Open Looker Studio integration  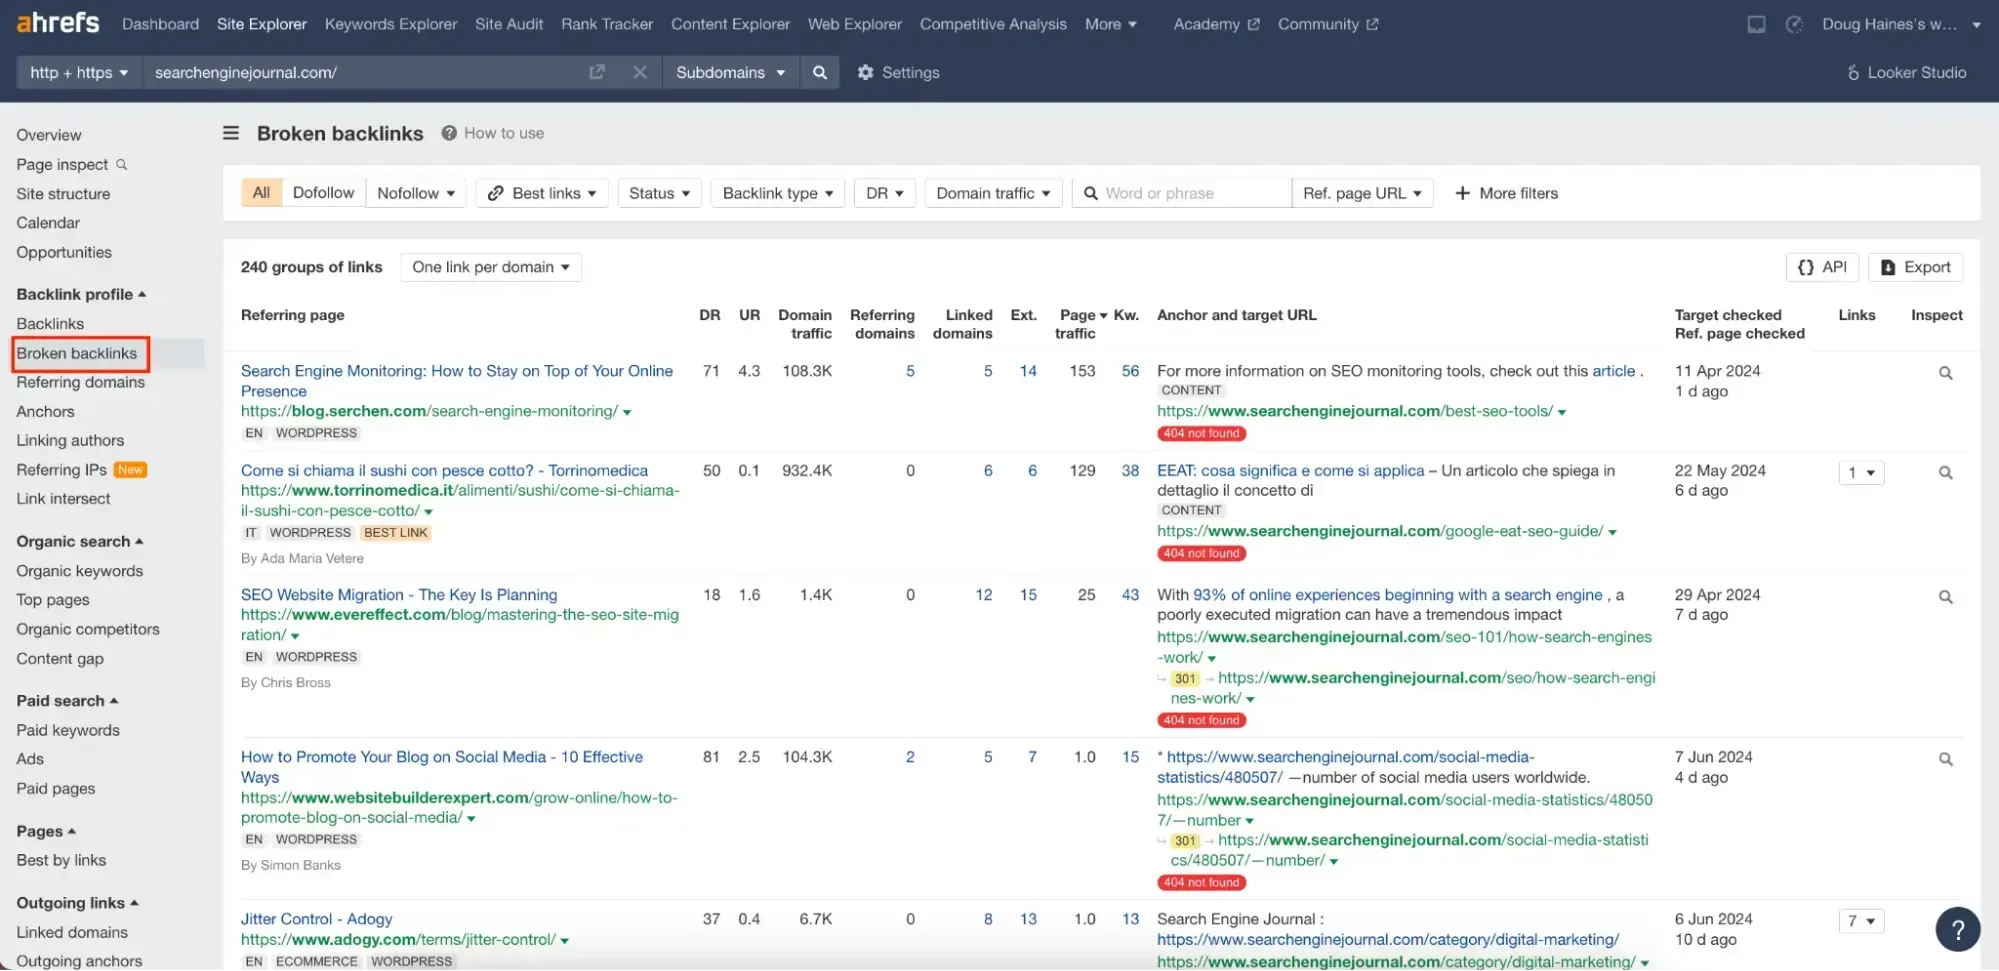pos(1906,72)
